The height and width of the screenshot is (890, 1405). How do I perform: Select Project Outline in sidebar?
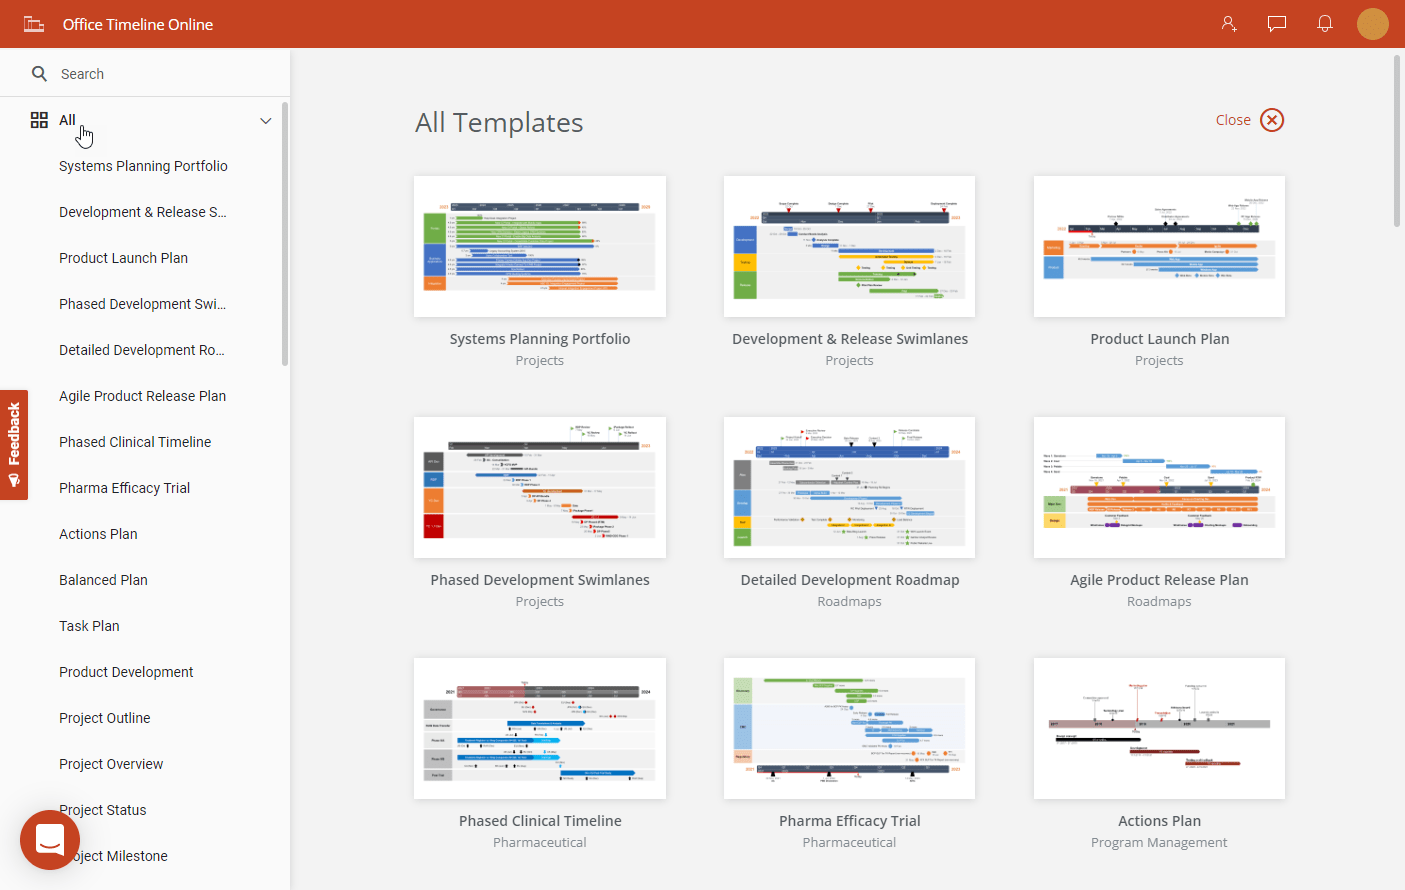[104, 718]
